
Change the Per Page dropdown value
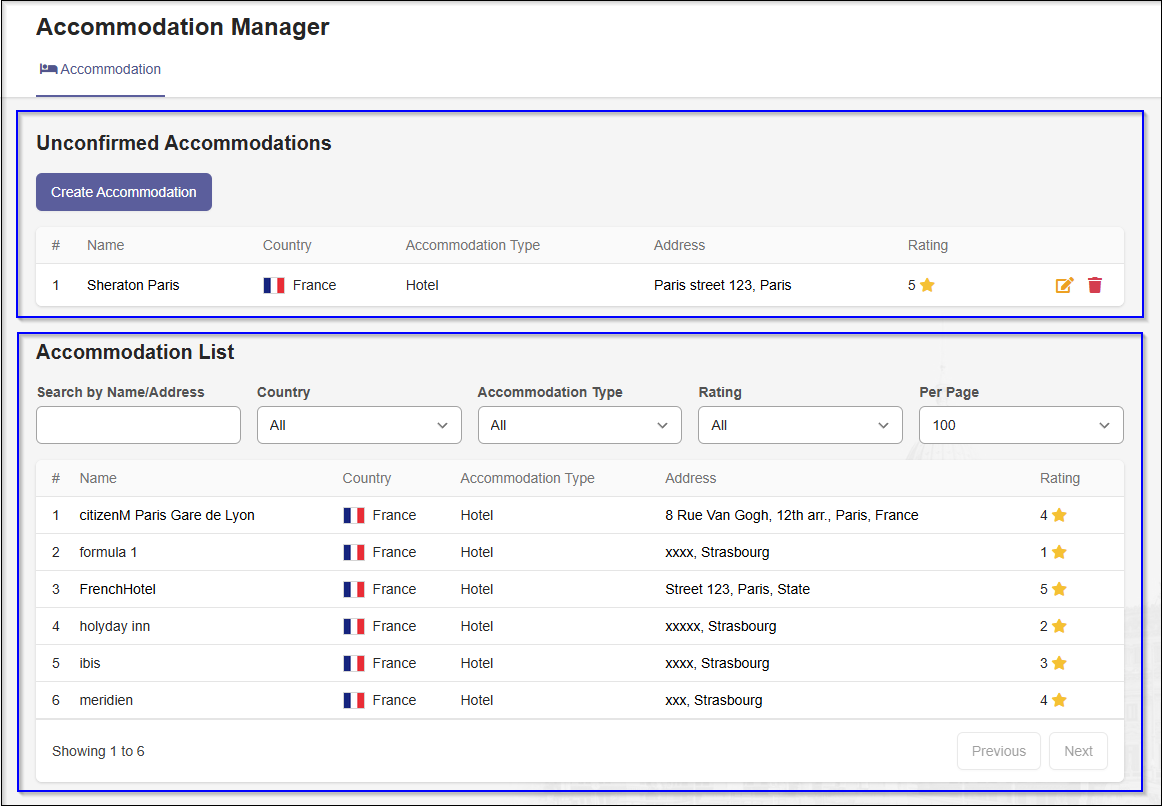[x=1021, y=425]
